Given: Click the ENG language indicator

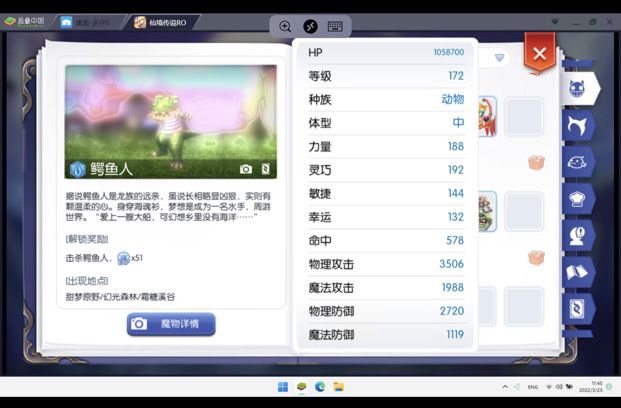Looking at the screenshot, I should point(533,387).
